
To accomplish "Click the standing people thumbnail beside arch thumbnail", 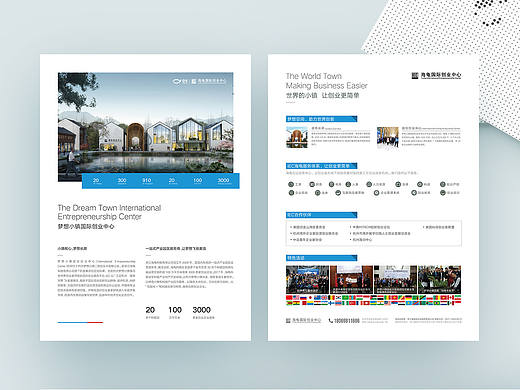I will (388, 137).
